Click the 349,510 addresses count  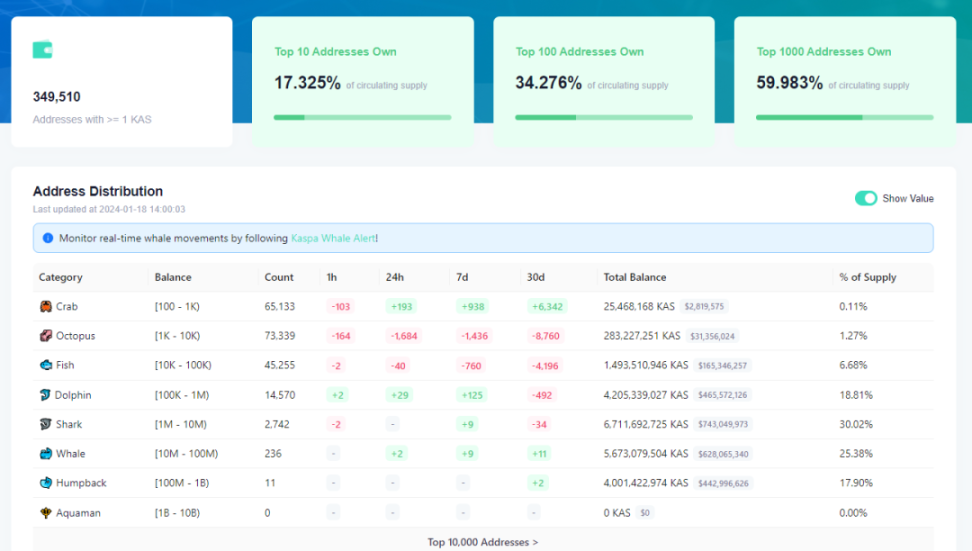point(56,97)
